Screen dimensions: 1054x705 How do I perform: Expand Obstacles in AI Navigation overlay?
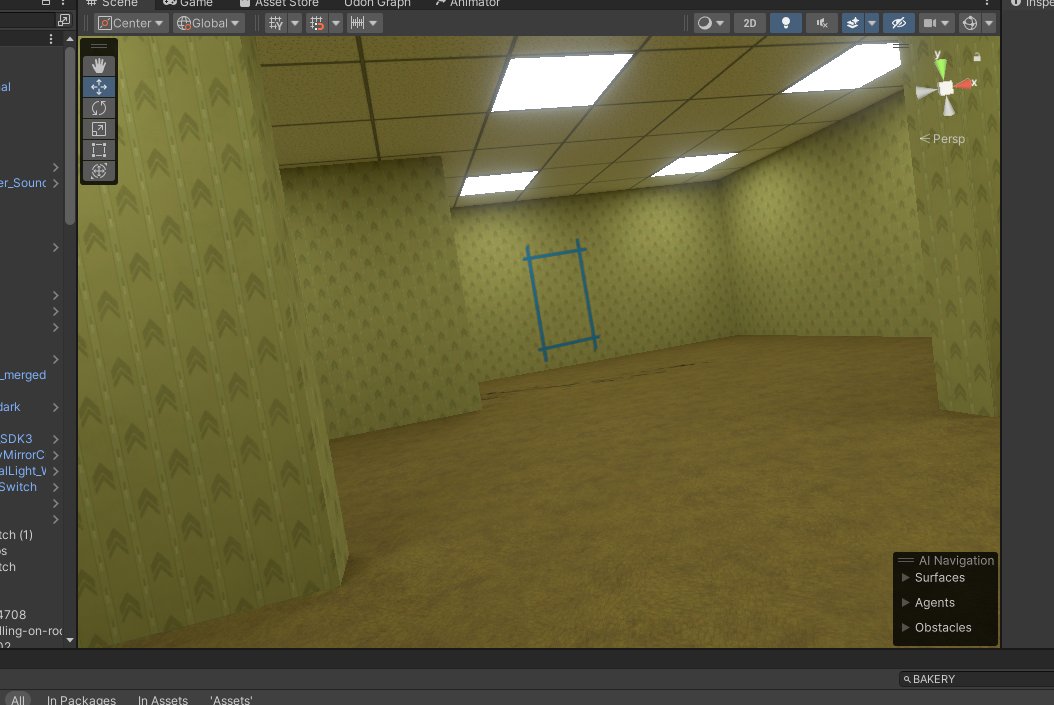point(905,627)
